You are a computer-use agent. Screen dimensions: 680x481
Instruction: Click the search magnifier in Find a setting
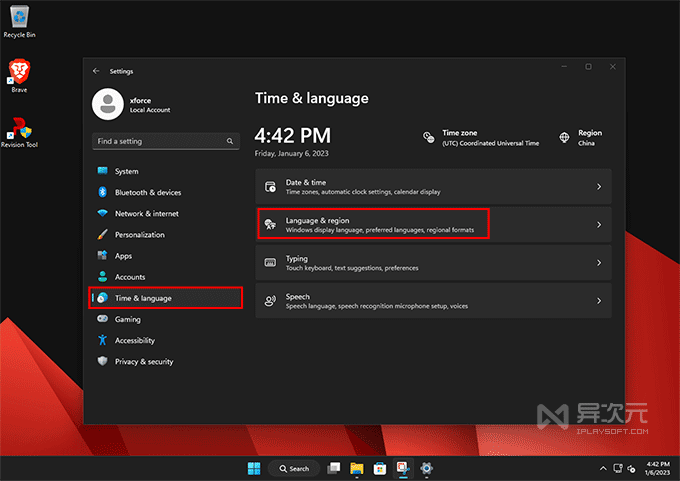pyautogui.click(x=232, y=141)
